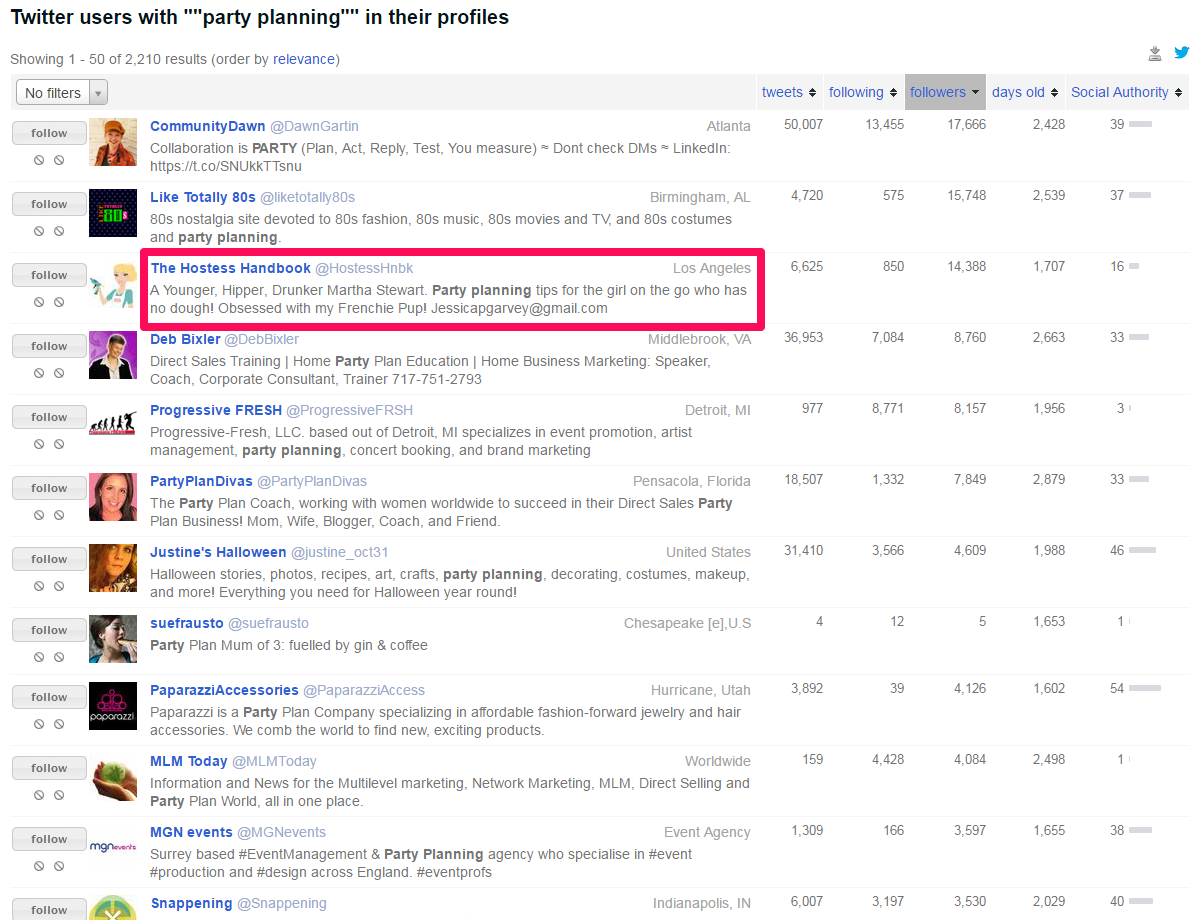This screenshot has width=1198, height=920.
Task: Open Justine's Halloween name link
Action: (218, 552)
